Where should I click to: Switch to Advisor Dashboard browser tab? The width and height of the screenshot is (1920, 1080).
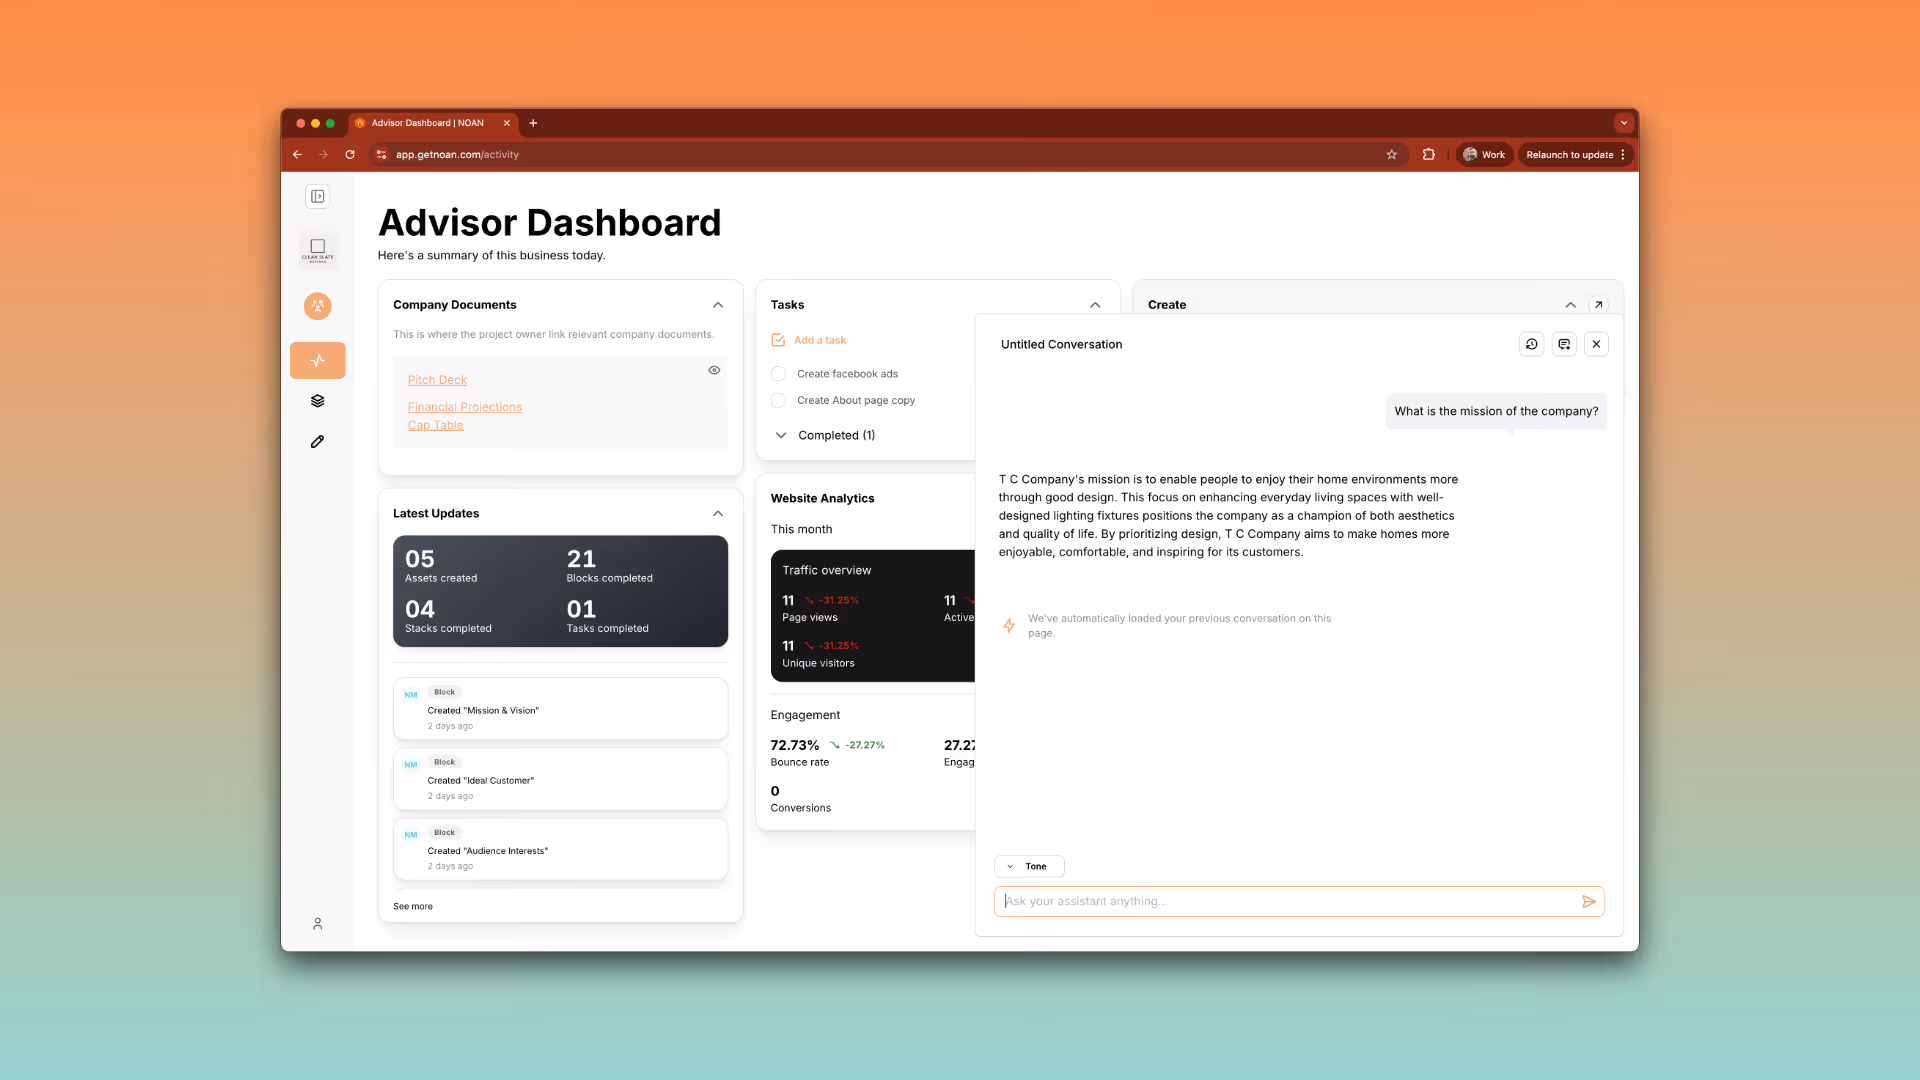pos(427,123)
